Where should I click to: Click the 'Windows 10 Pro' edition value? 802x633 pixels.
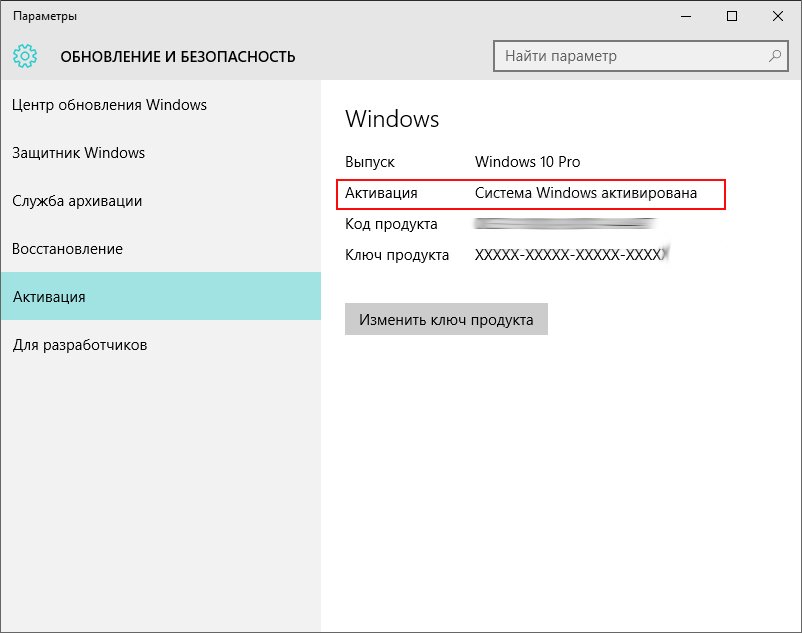(527, 162)
